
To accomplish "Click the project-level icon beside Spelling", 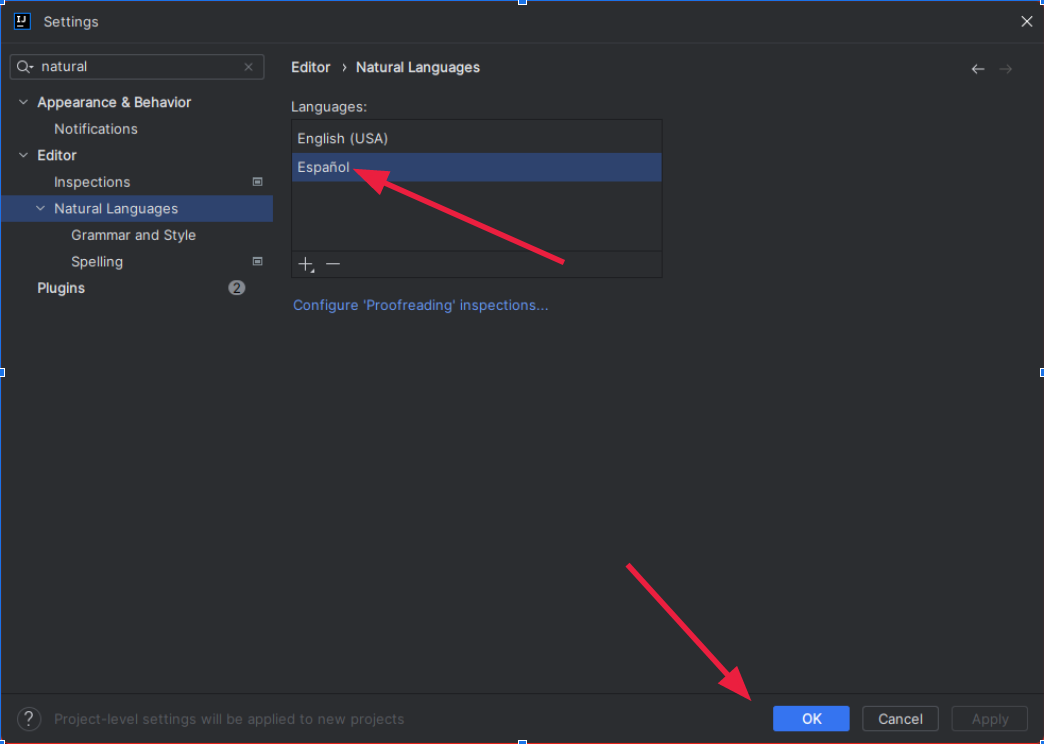I will [257, 261].
